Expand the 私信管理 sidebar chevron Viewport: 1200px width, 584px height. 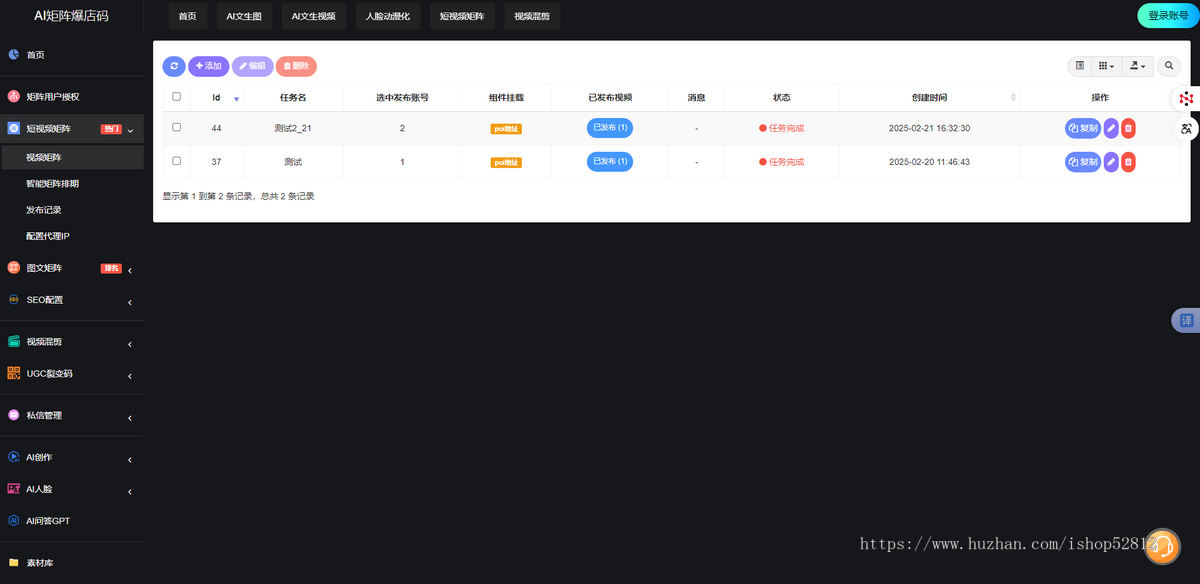130,417
